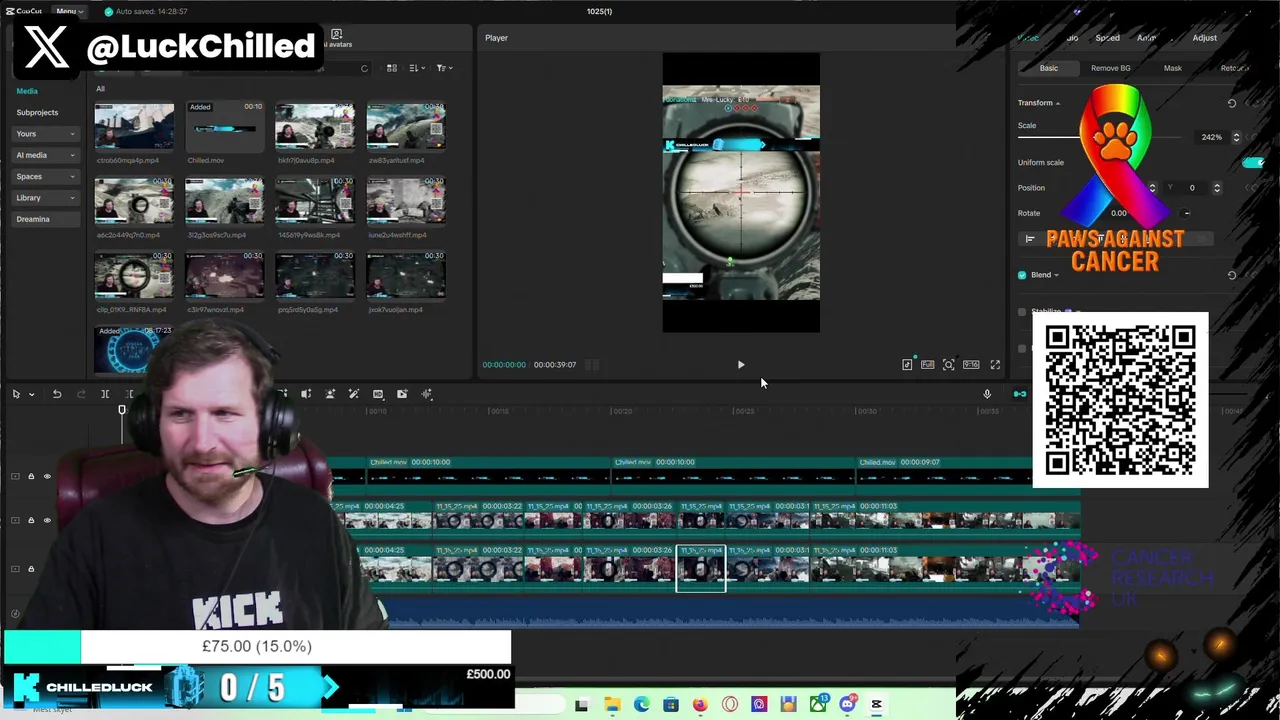
Task: Hide the Chilled.mov overlay track via eye
Action: coord(47,476)
